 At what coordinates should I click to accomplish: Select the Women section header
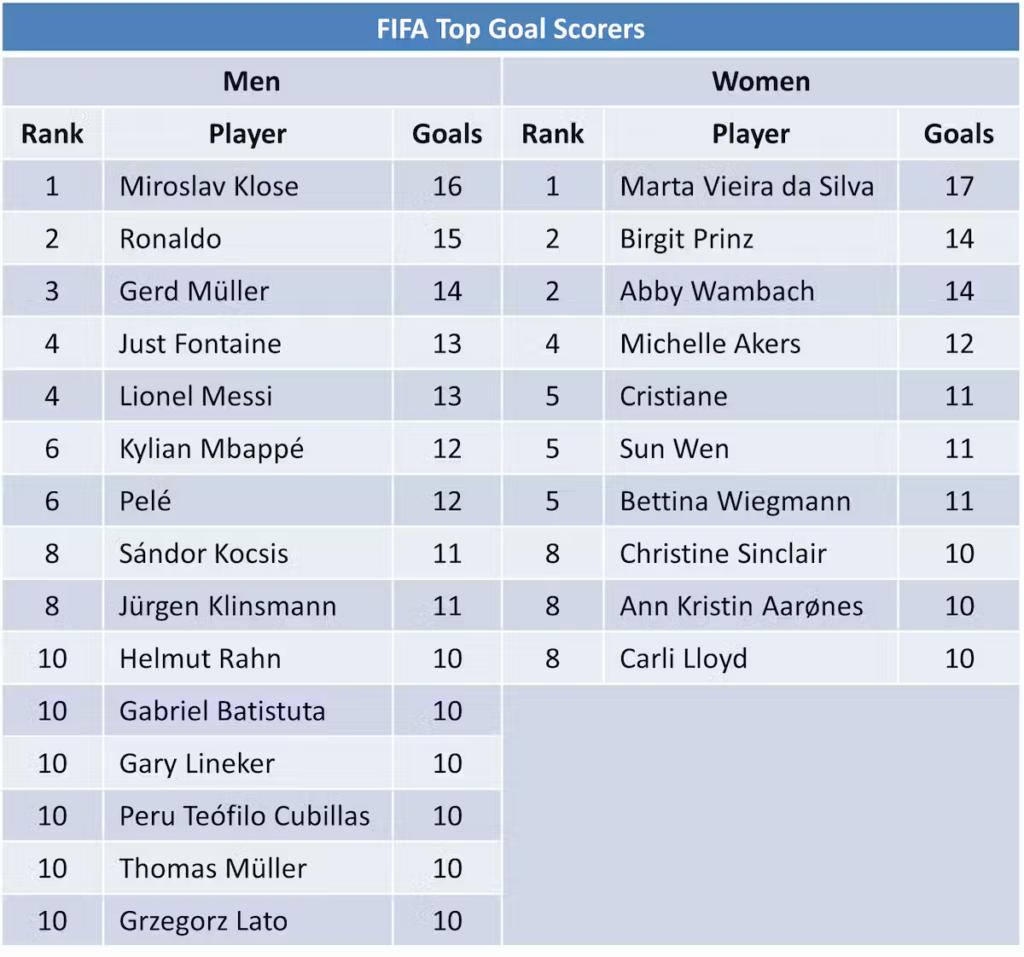[760, 81]
